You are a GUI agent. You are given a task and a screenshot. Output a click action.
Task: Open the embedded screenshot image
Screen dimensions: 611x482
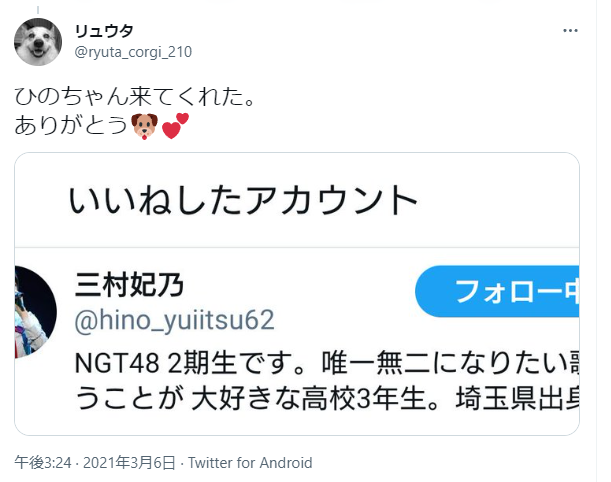297,294
